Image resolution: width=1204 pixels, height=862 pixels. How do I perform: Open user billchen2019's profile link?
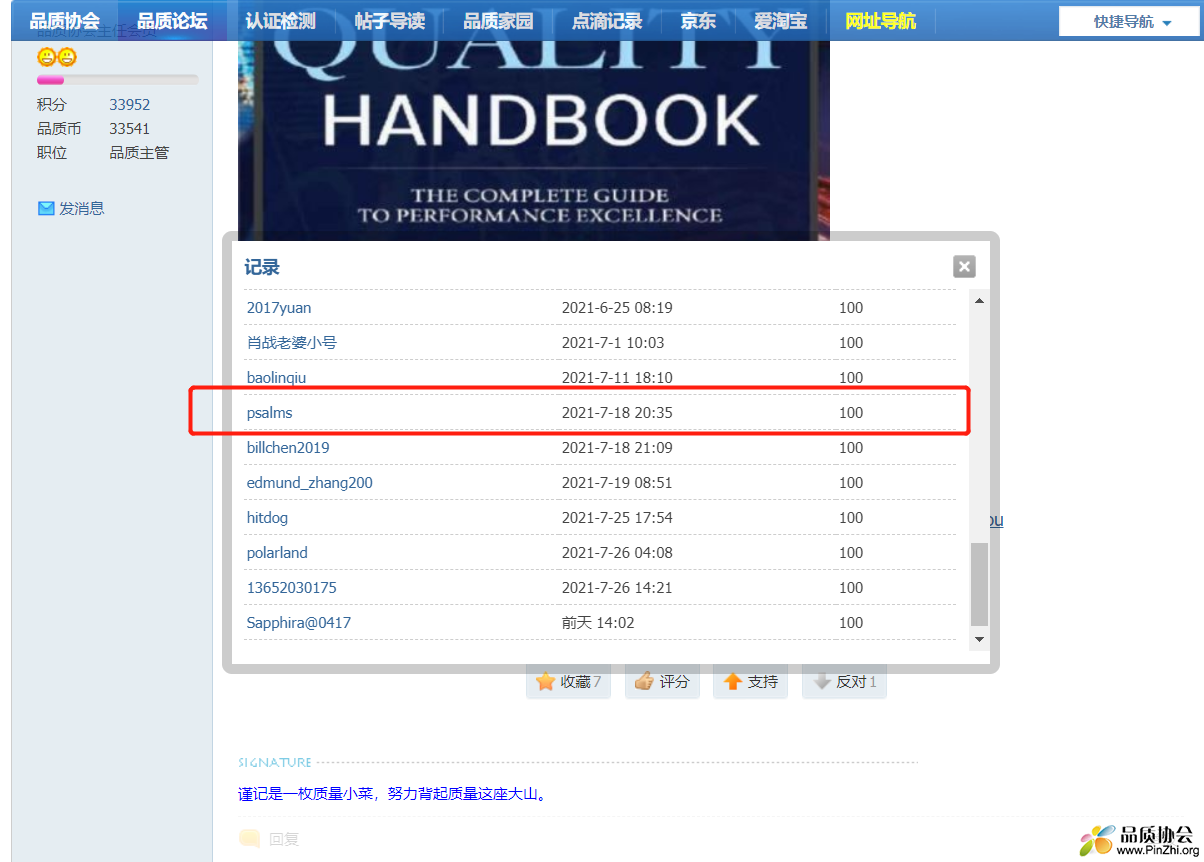(288, 448)
